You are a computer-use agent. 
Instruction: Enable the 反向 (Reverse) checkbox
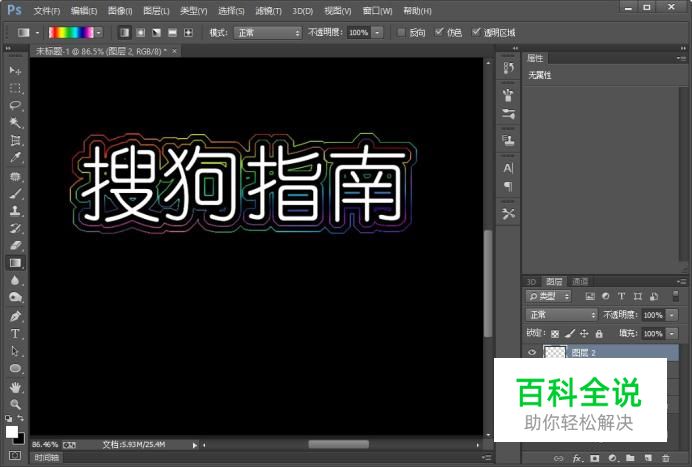[401, 32]
